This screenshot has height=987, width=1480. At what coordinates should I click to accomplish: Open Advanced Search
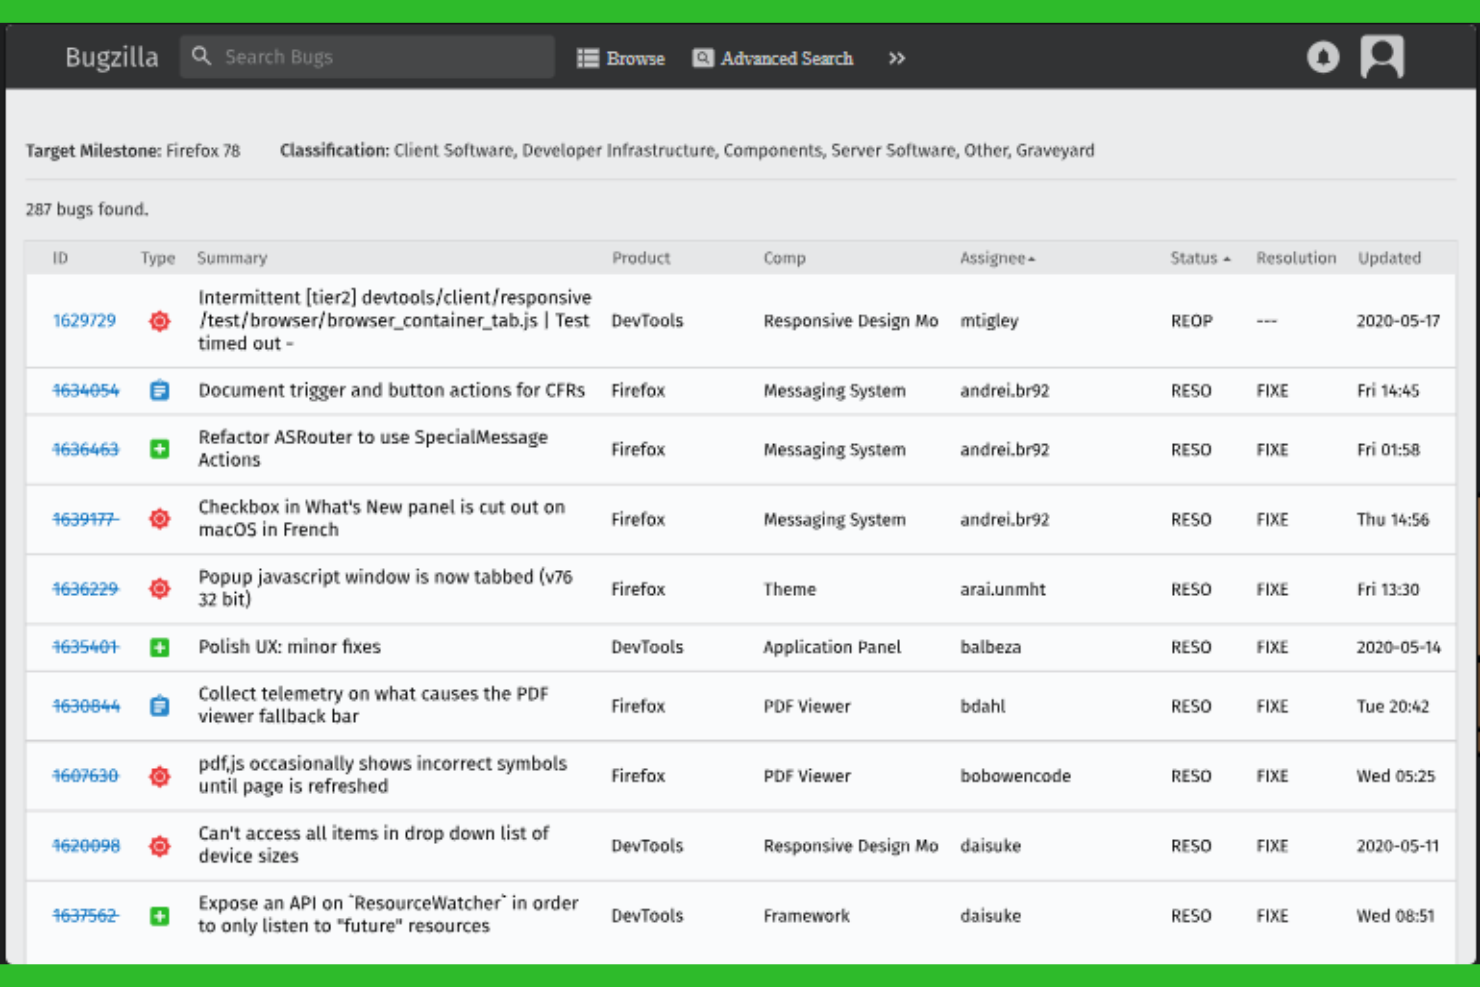coord(785,58)
